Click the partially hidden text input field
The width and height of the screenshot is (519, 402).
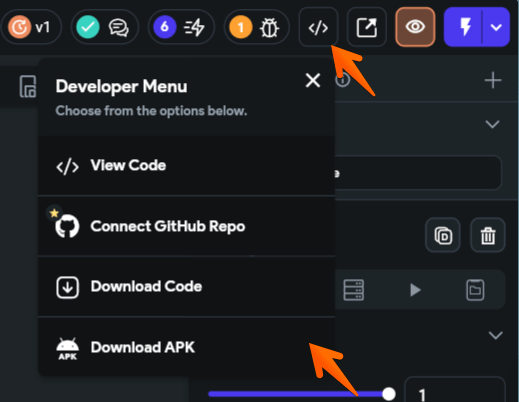(418, 173)
